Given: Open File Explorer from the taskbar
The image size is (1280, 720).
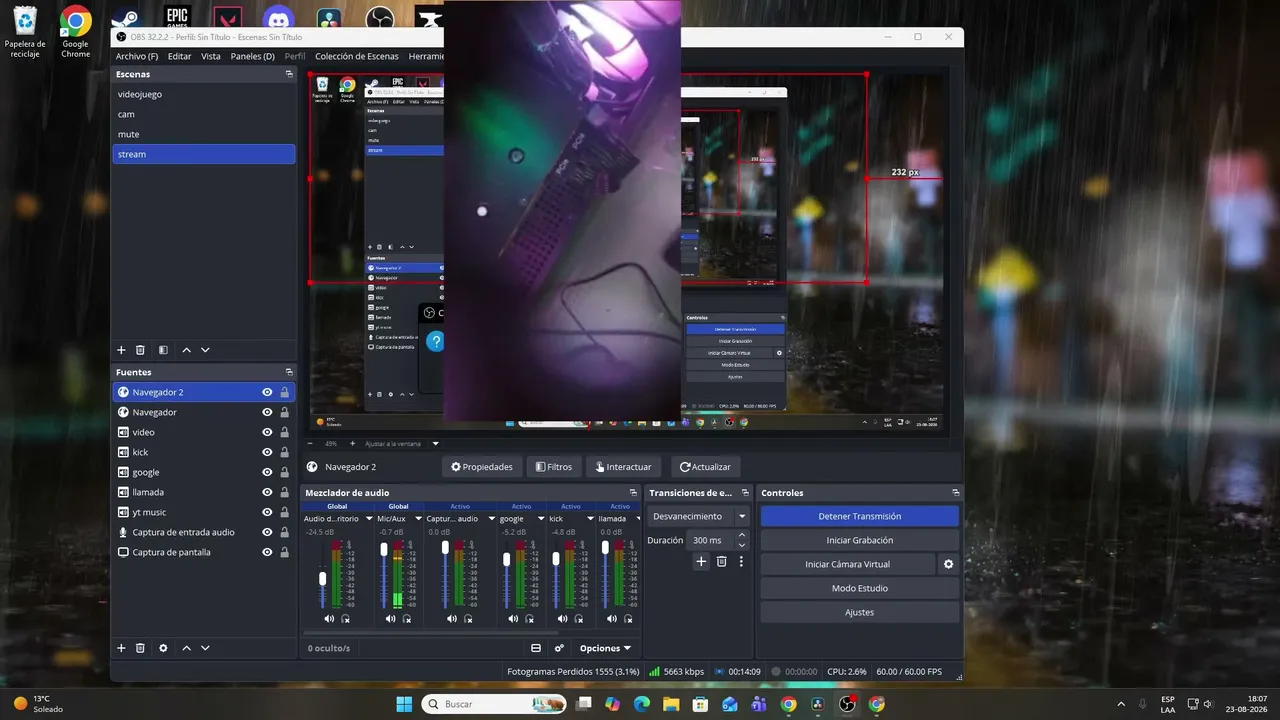Looking at the screenshot, I should click(671, 704).
